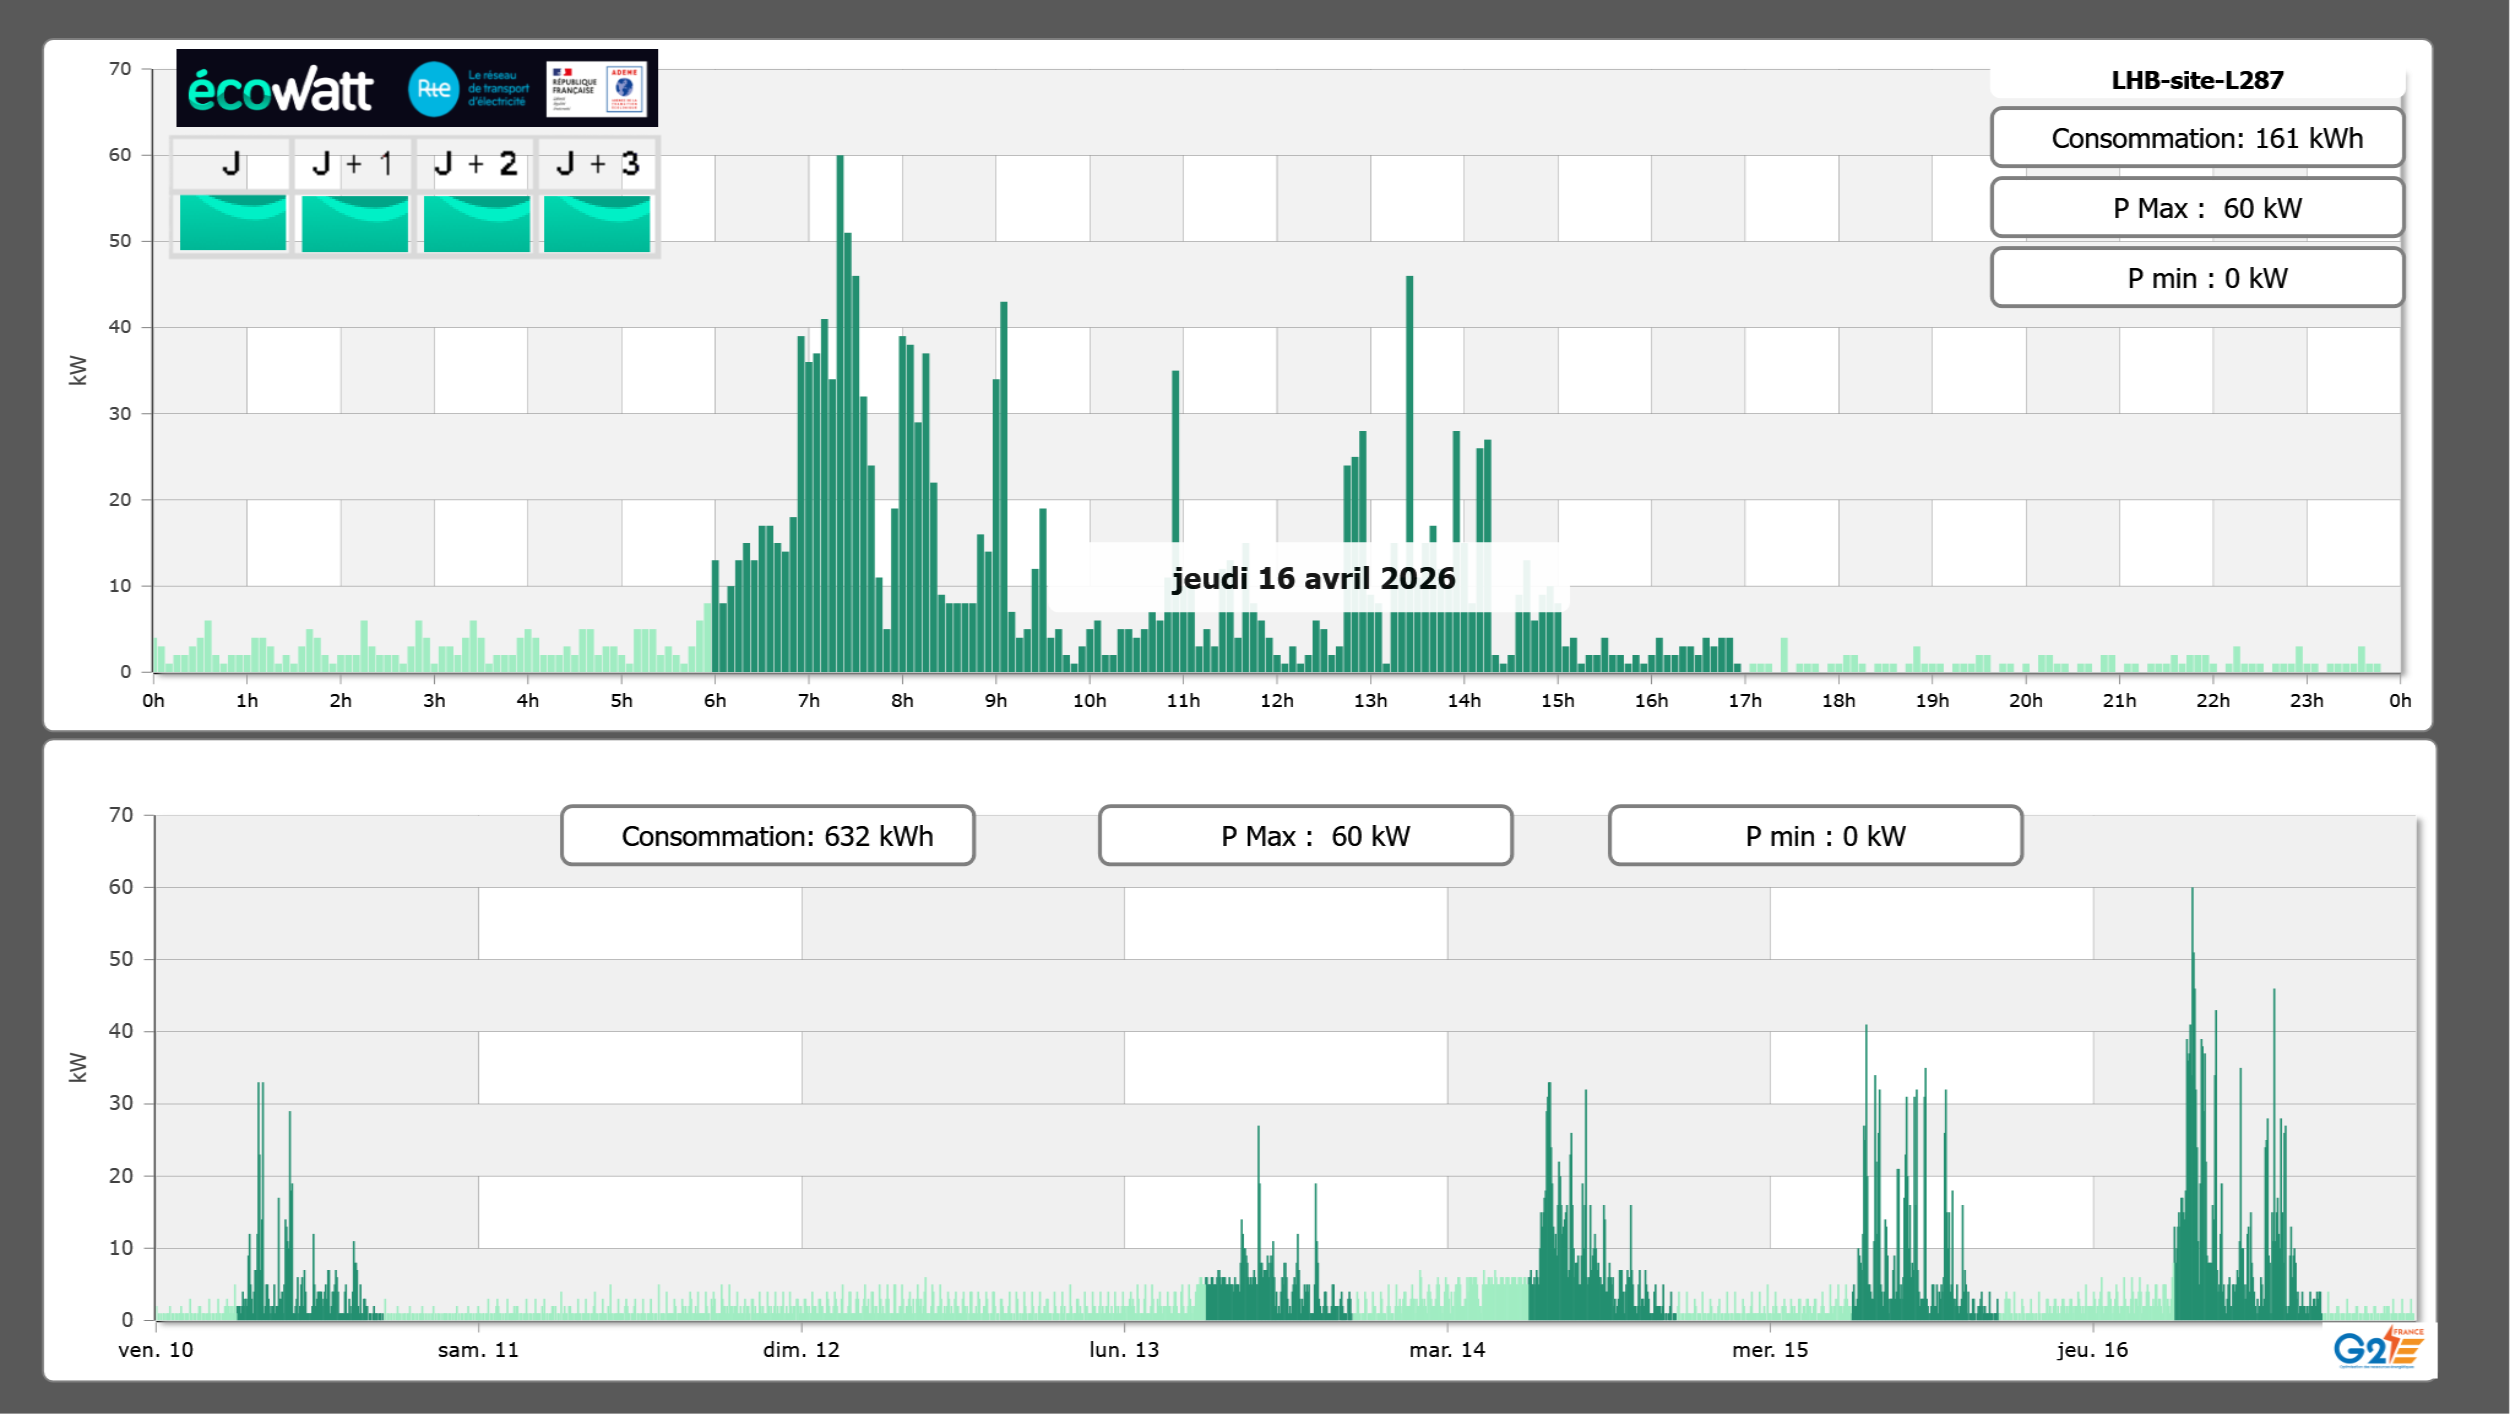Click the green signal icon under J + 1
Viewport: 2511px width, 1415px height.
click(355, 222)
